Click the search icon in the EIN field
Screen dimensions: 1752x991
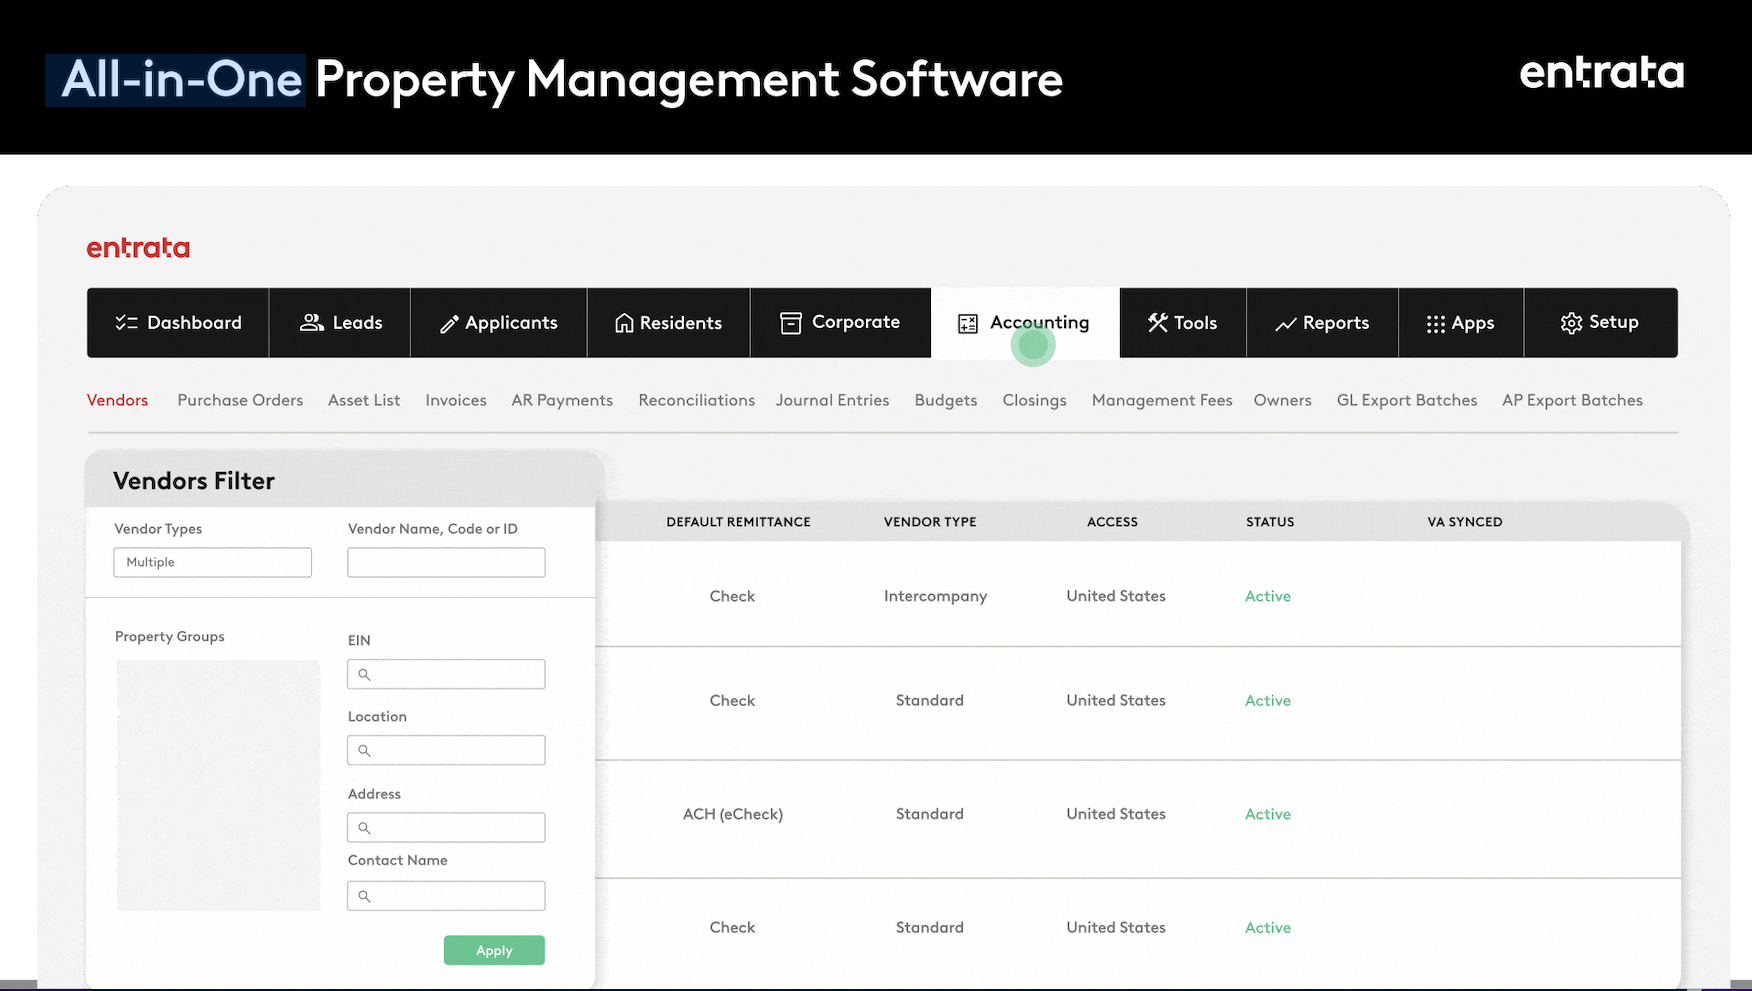pos(364,673)
